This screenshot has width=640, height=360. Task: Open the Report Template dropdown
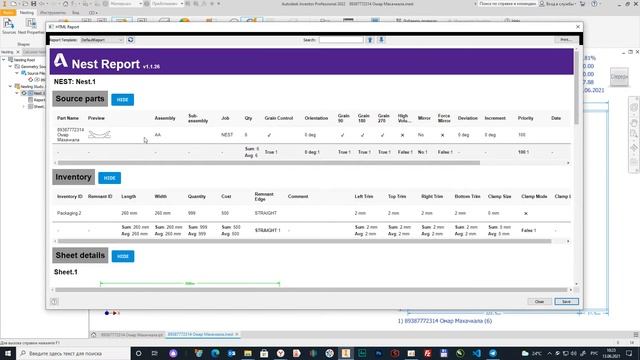(x=101, y=40)
